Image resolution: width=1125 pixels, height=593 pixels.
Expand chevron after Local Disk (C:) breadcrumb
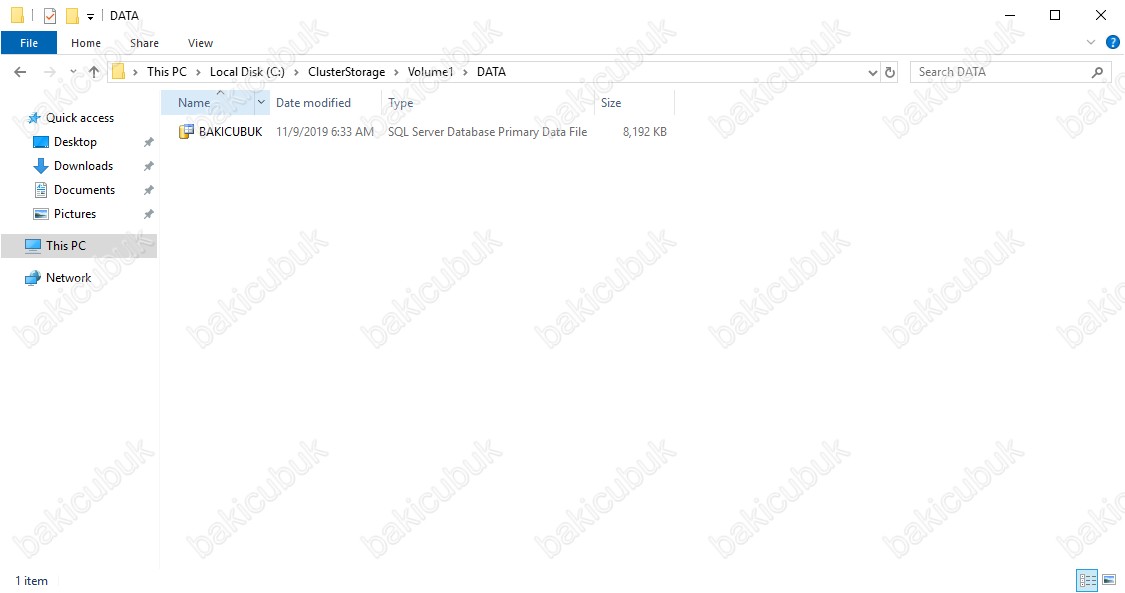point(296,72)
